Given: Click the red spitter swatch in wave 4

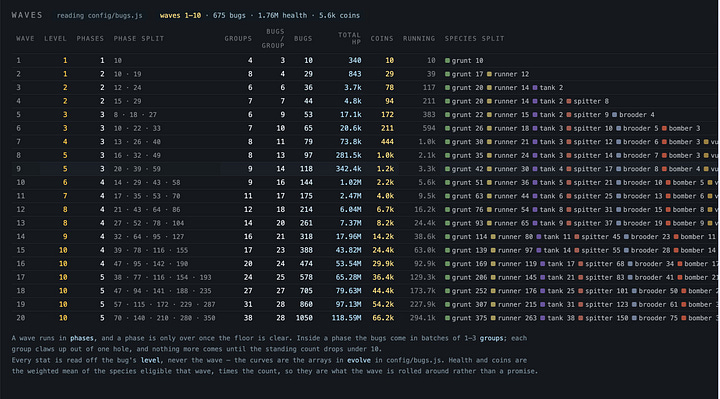Looking at the screenshot, I should coord(569,101).
